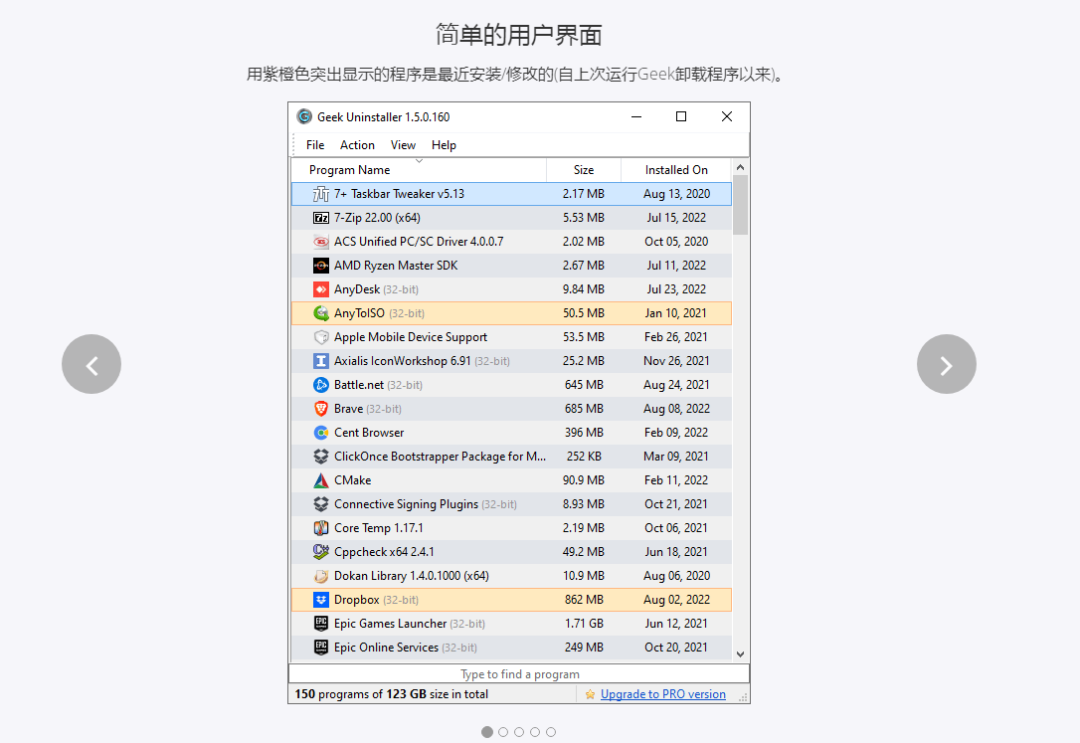Click the CMake triangle icon
The image size is (1080, 743).
[320, 481]
